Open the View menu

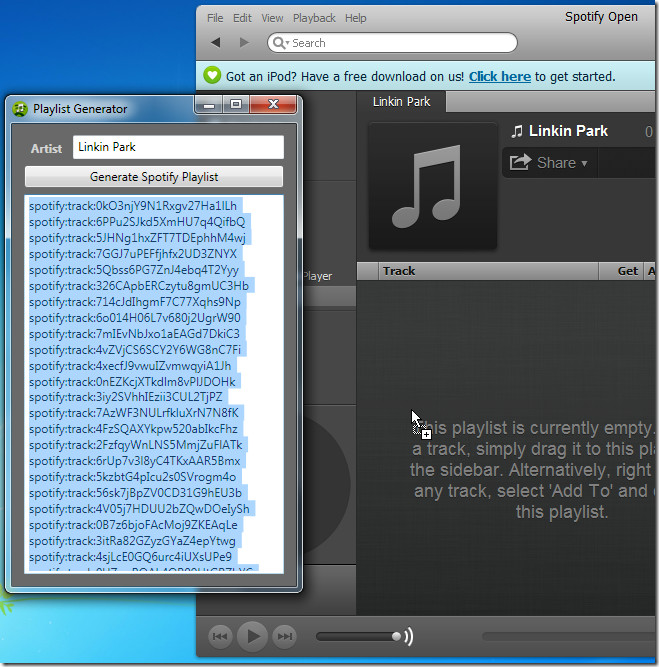[x=272, y=18]
